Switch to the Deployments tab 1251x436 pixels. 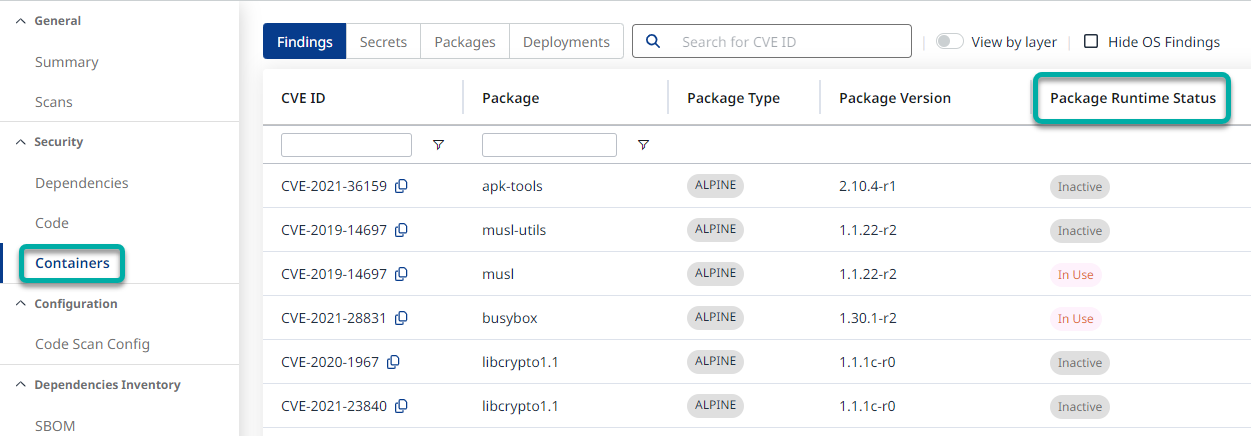coord(566,42)
